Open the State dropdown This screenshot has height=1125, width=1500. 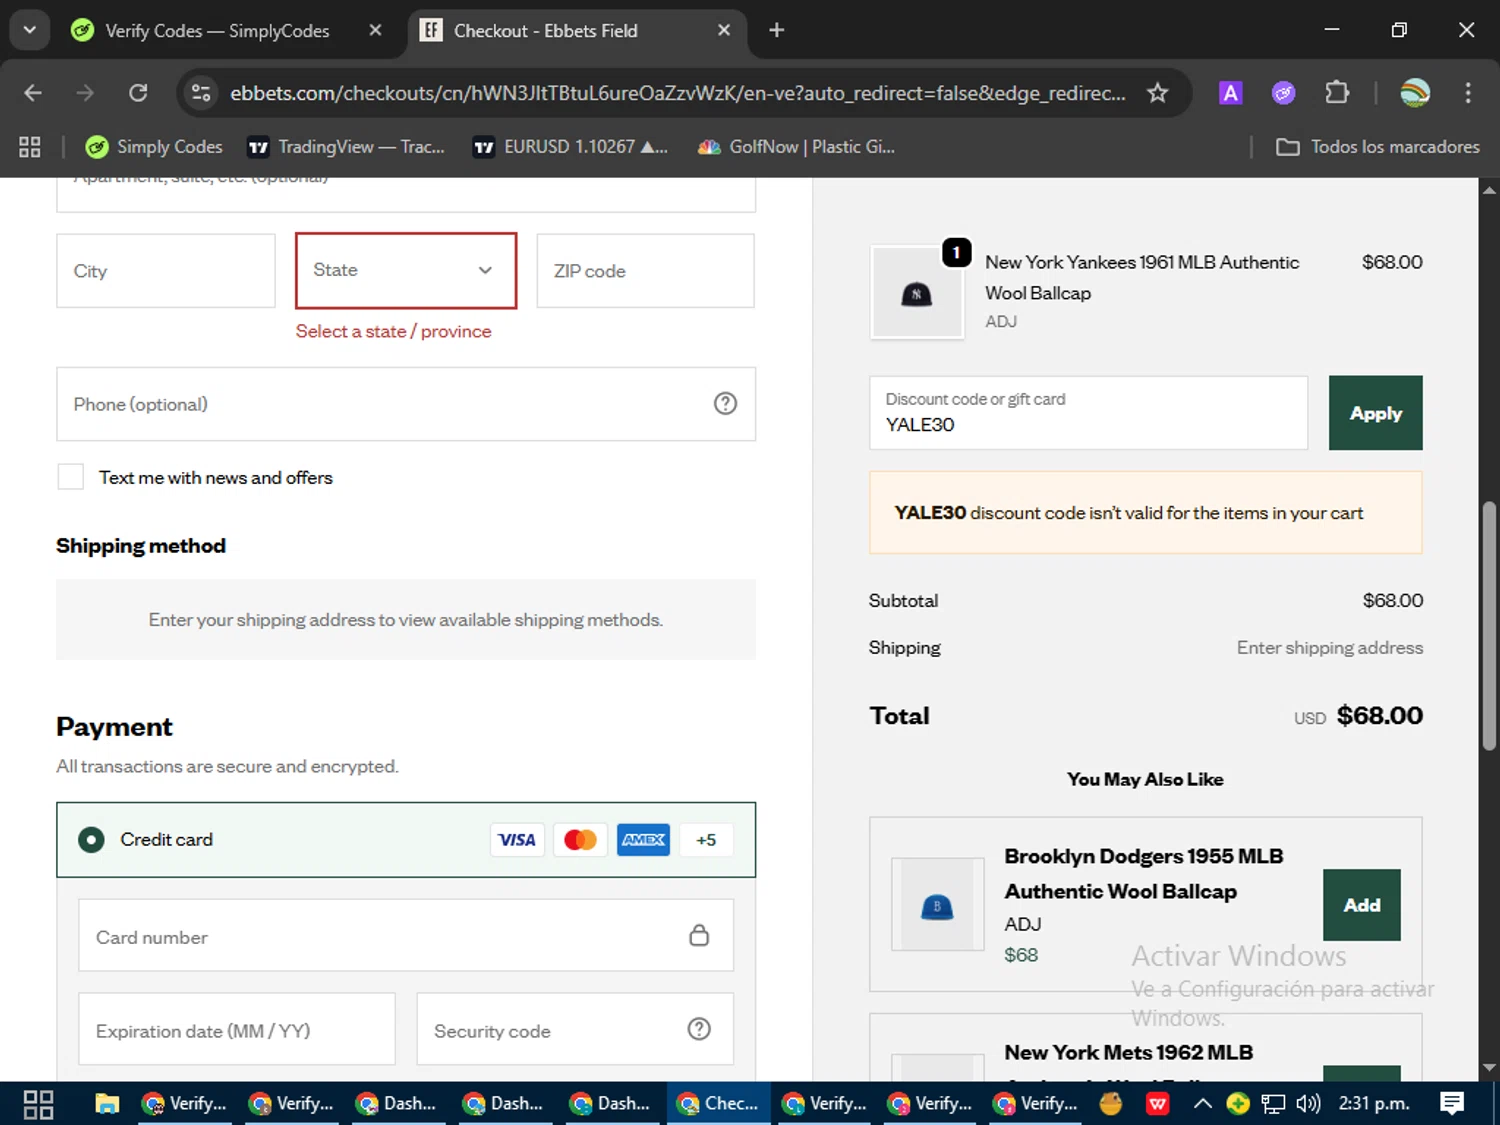(x=406, y=271)
